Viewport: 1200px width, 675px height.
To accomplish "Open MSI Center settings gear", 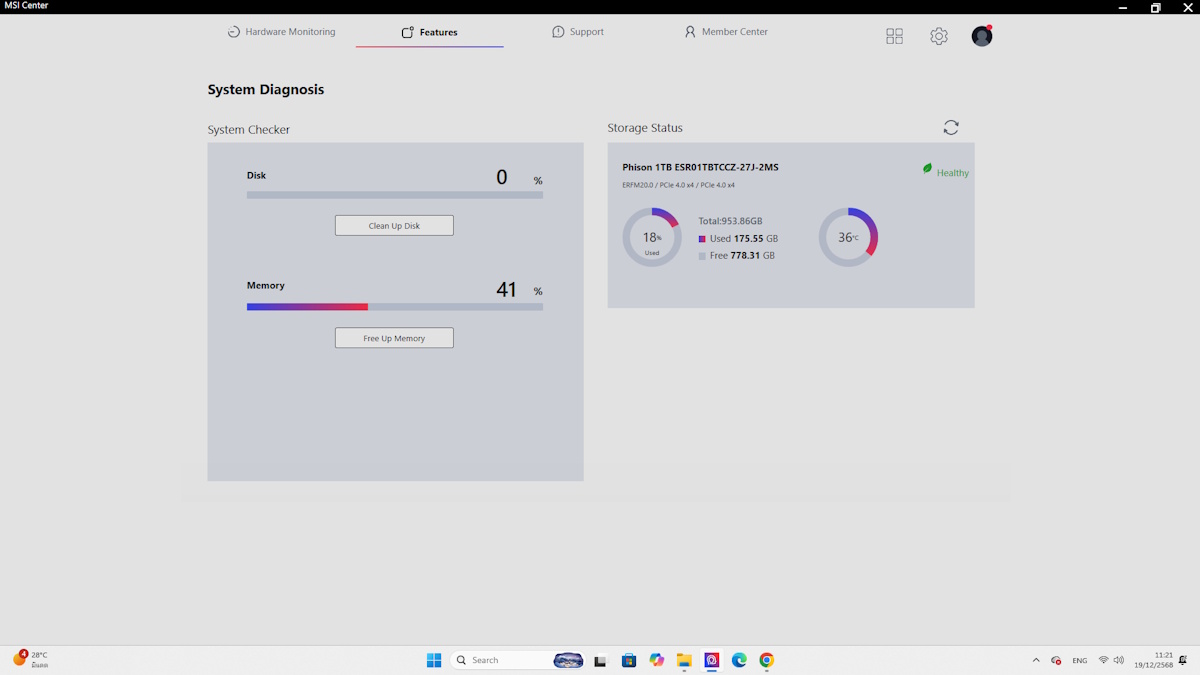I will point(938,36).
